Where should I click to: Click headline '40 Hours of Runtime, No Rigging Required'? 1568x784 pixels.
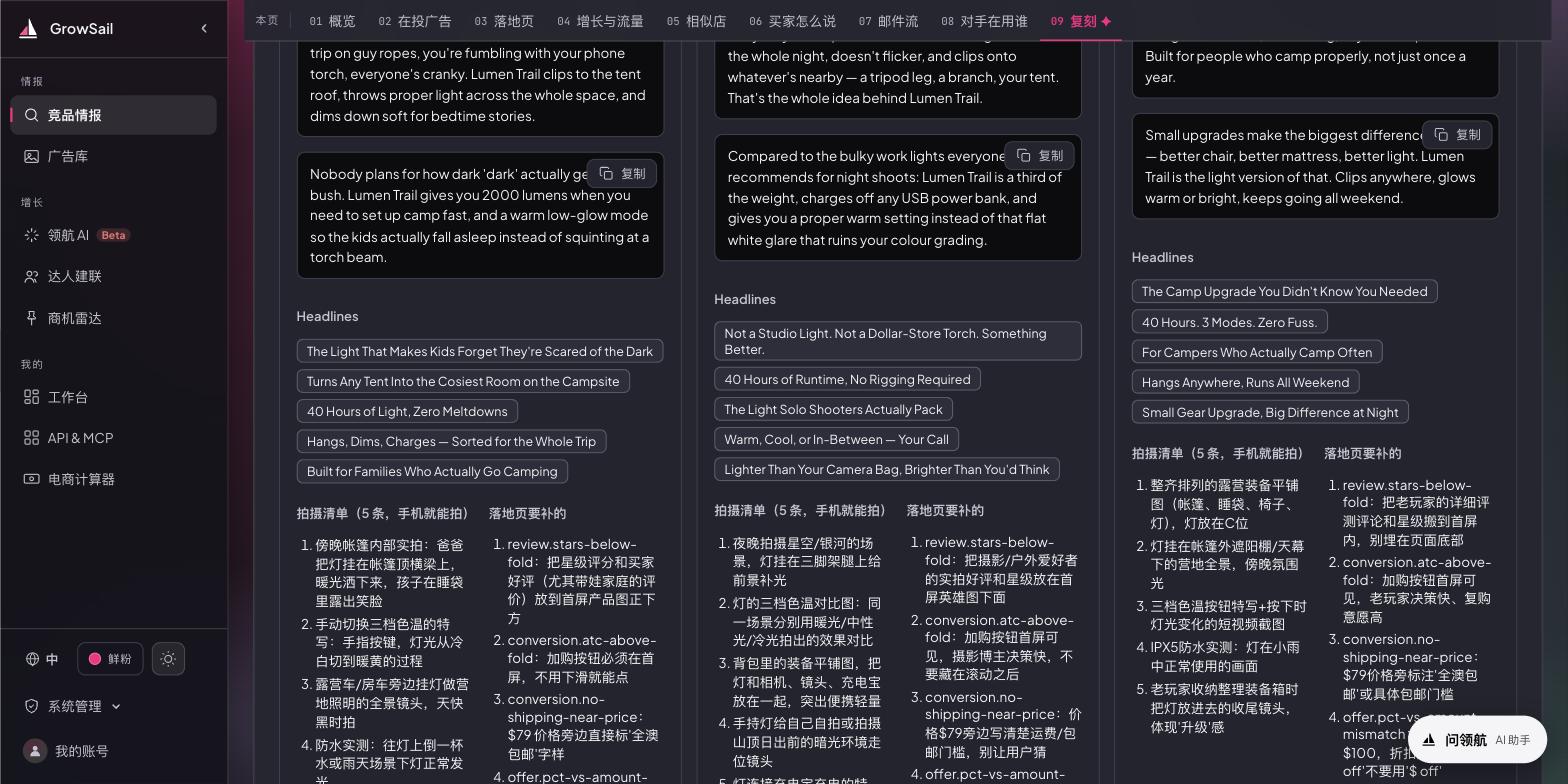[x=847, y=379]
